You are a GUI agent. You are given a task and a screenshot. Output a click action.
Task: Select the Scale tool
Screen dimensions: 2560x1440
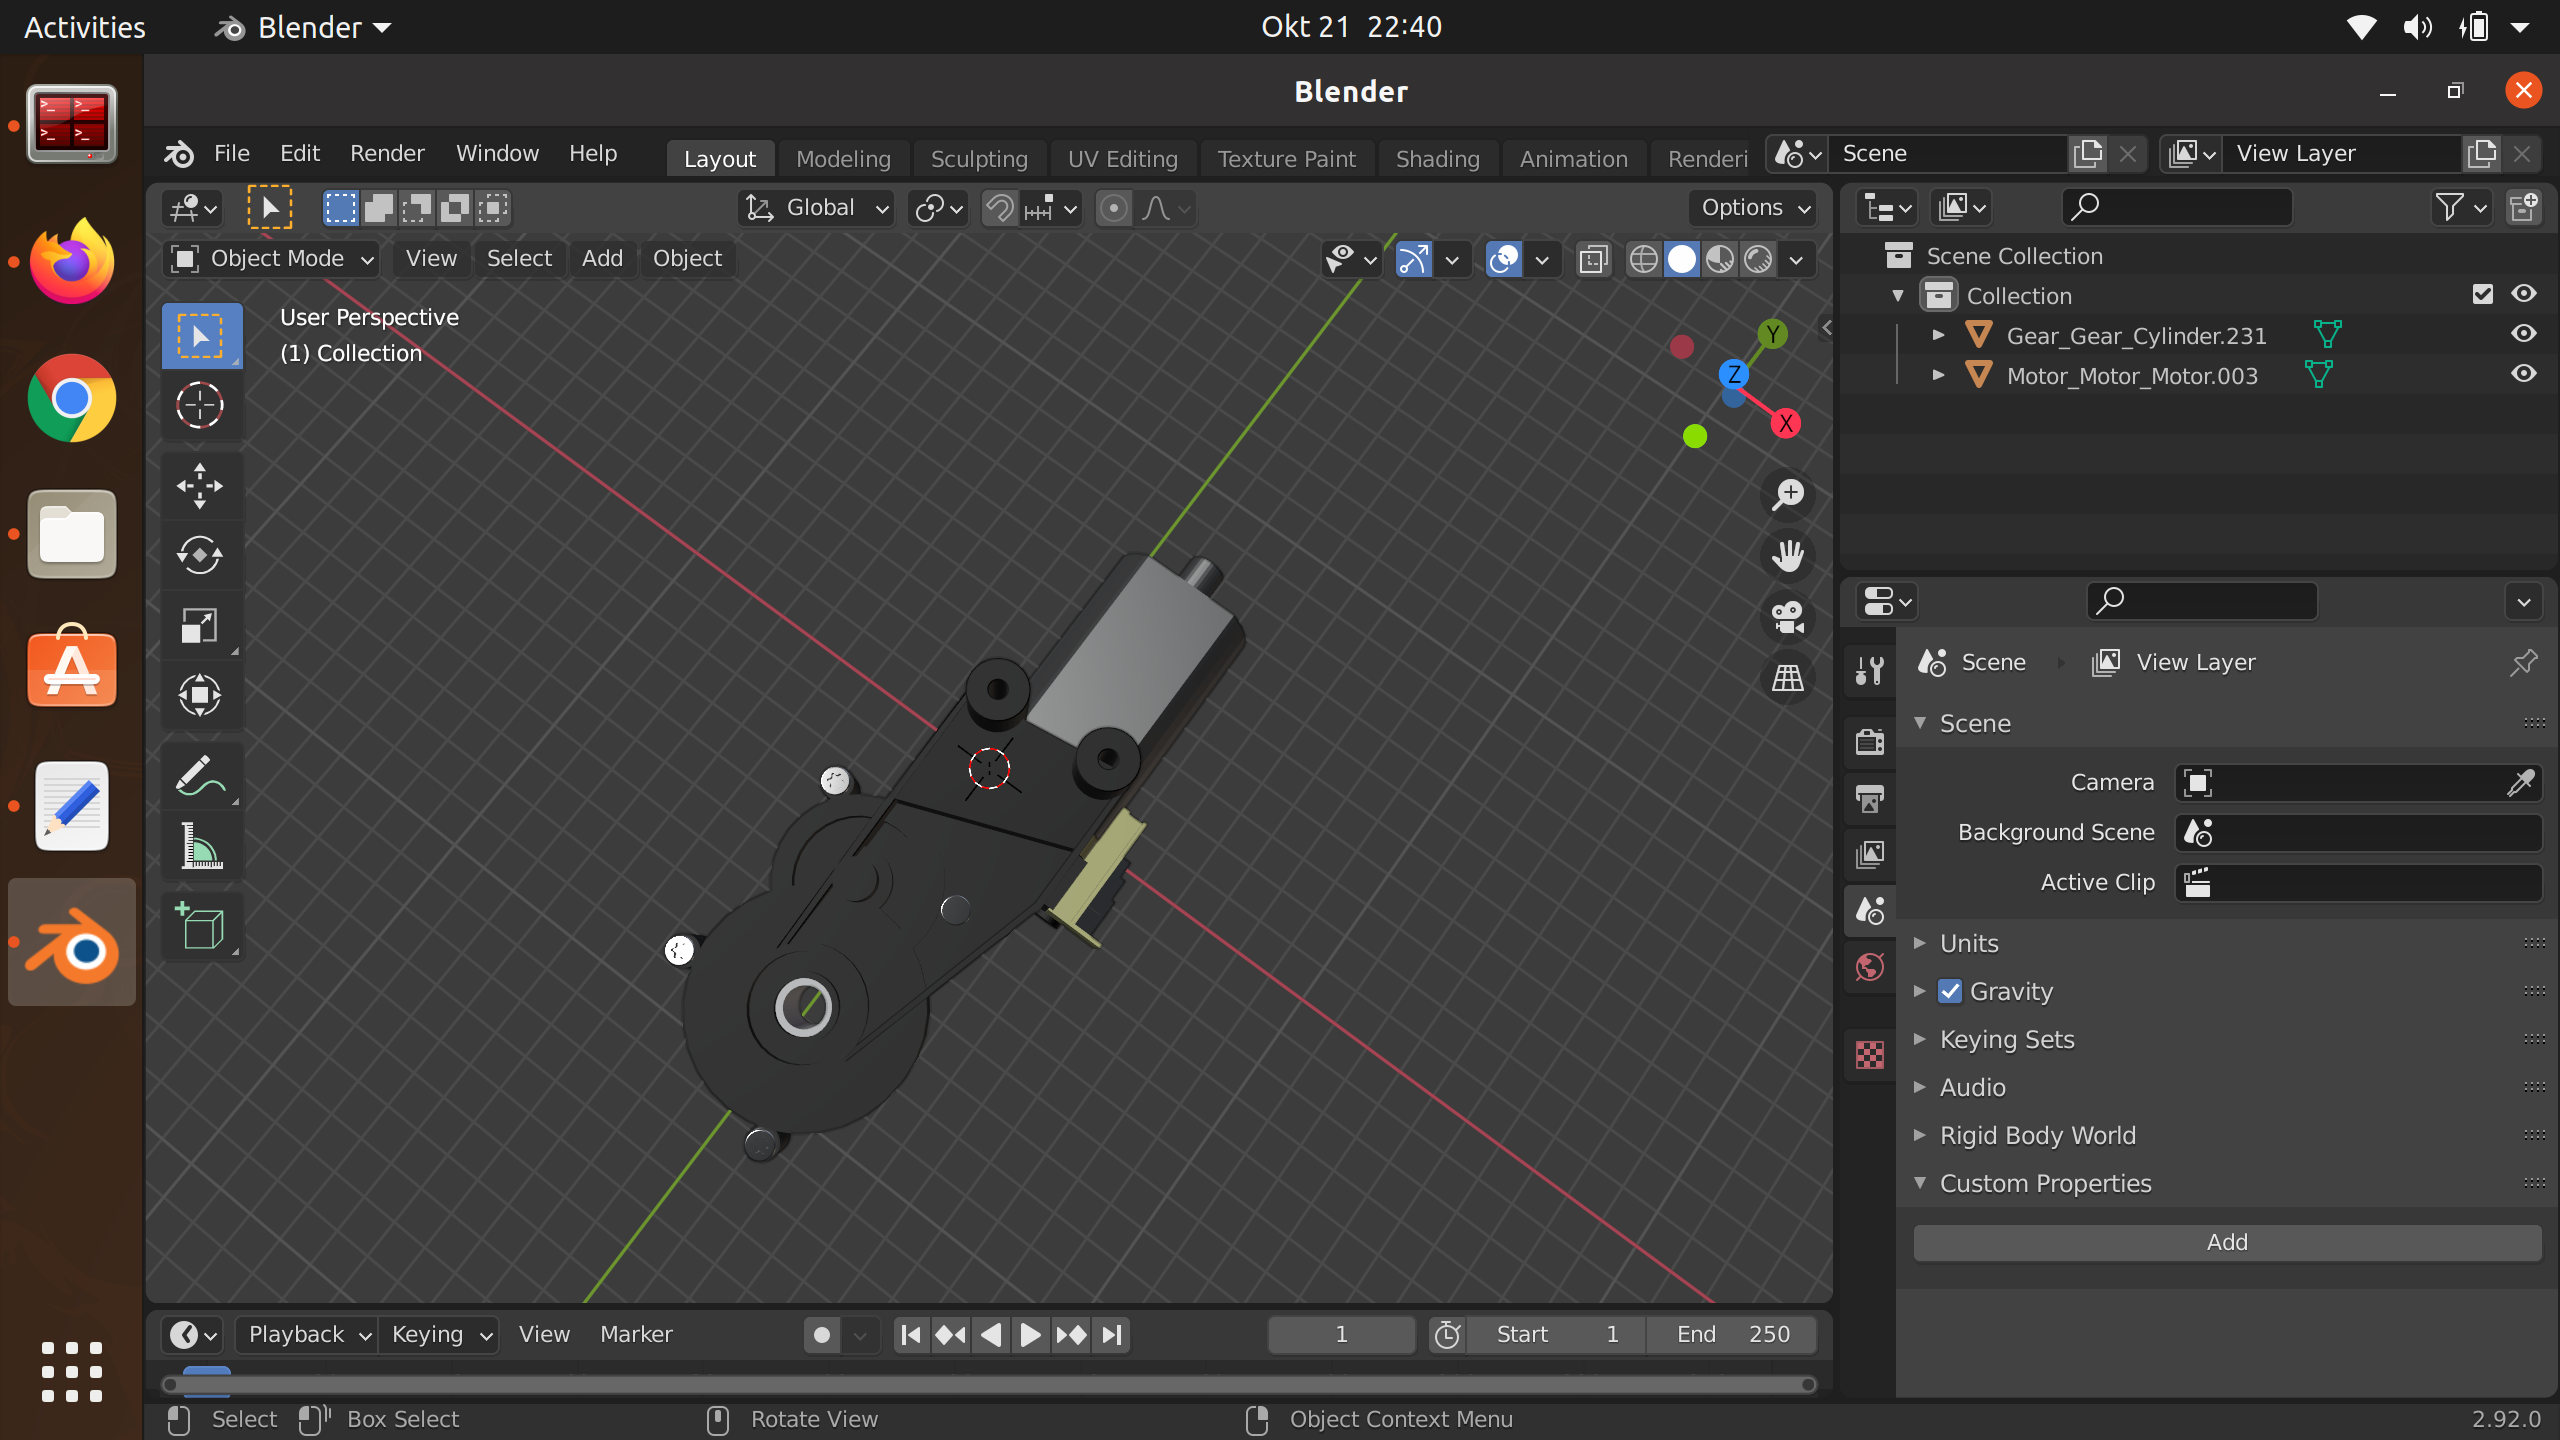click(200, 626)
